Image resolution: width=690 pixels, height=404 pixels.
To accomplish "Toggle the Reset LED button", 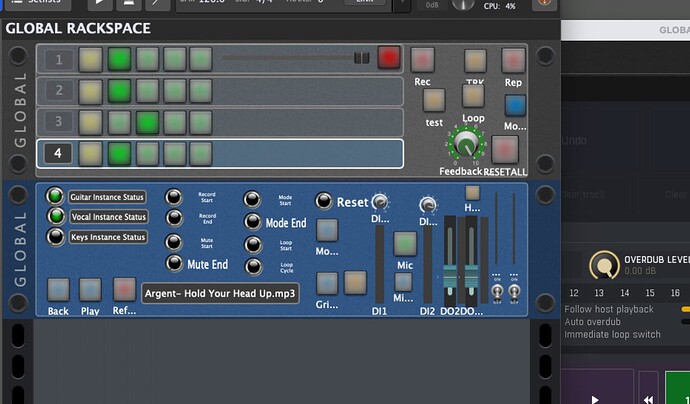I will click(324, 201).
